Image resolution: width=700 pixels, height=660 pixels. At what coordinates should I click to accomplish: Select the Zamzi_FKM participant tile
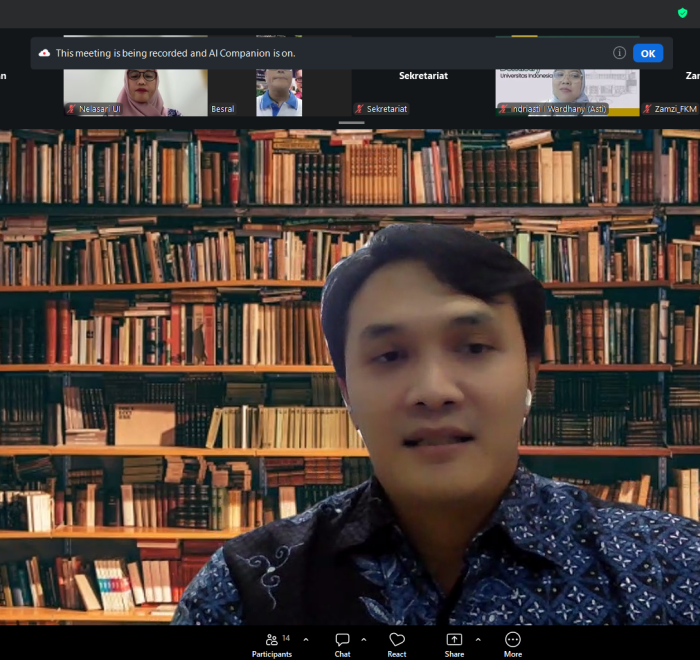click(670, 92)
